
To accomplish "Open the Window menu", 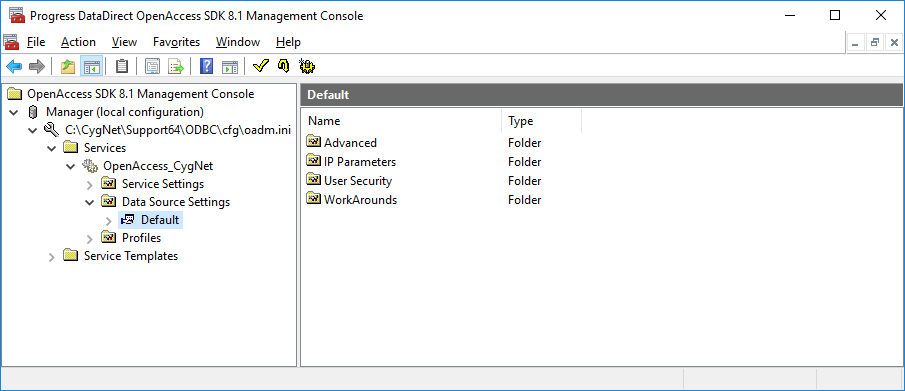I will pyautogui.click(x=238, y=42).
